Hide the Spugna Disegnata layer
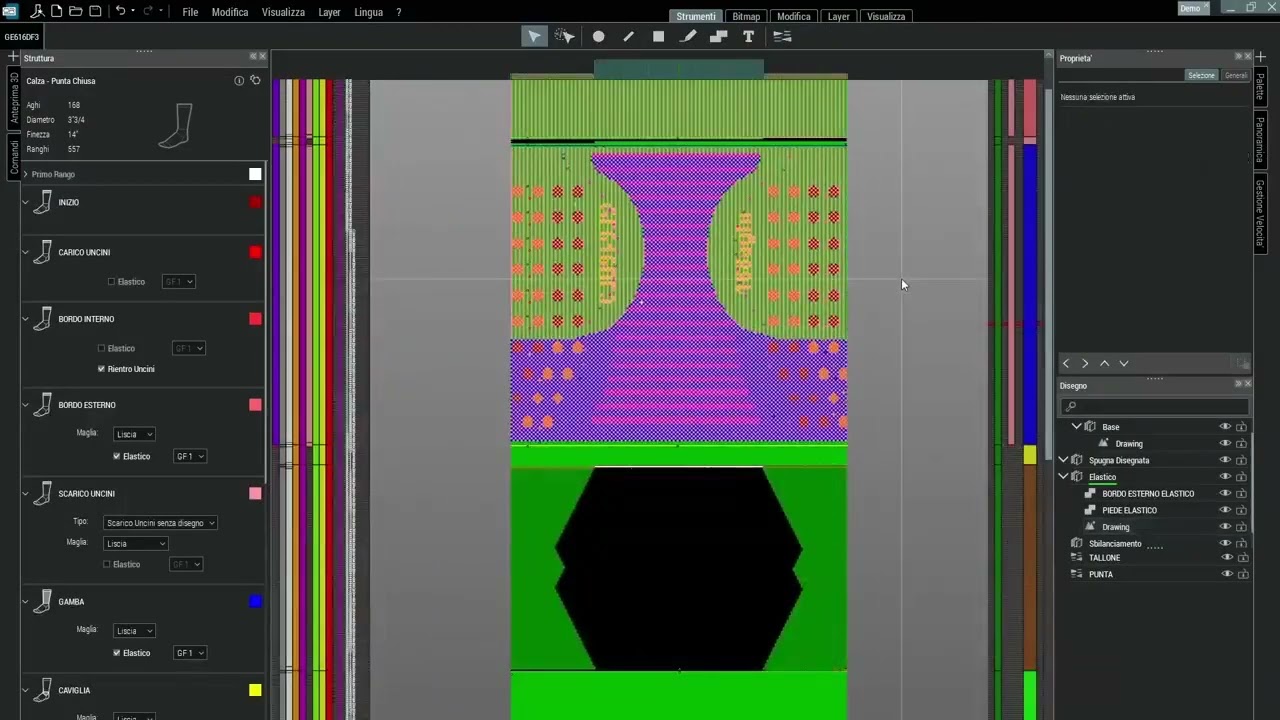 pyautogui.click(x=1225, y=460)
